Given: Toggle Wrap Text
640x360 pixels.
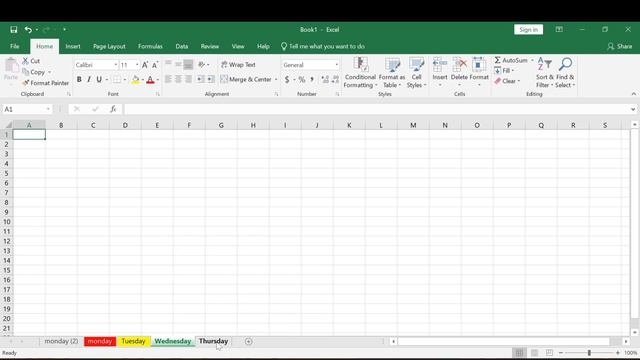Looking at the screenshot, I should click(x=238, y=64).
